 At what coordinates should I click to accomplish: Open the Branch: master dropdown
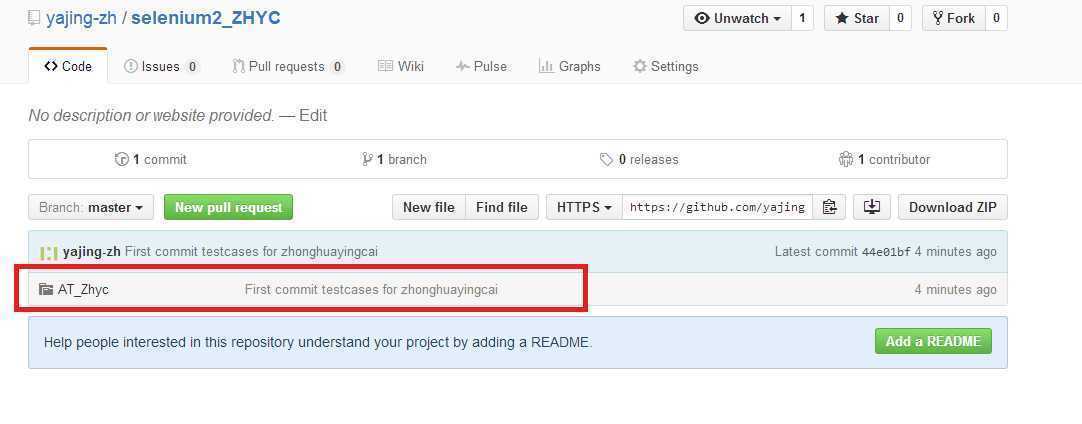91,207
